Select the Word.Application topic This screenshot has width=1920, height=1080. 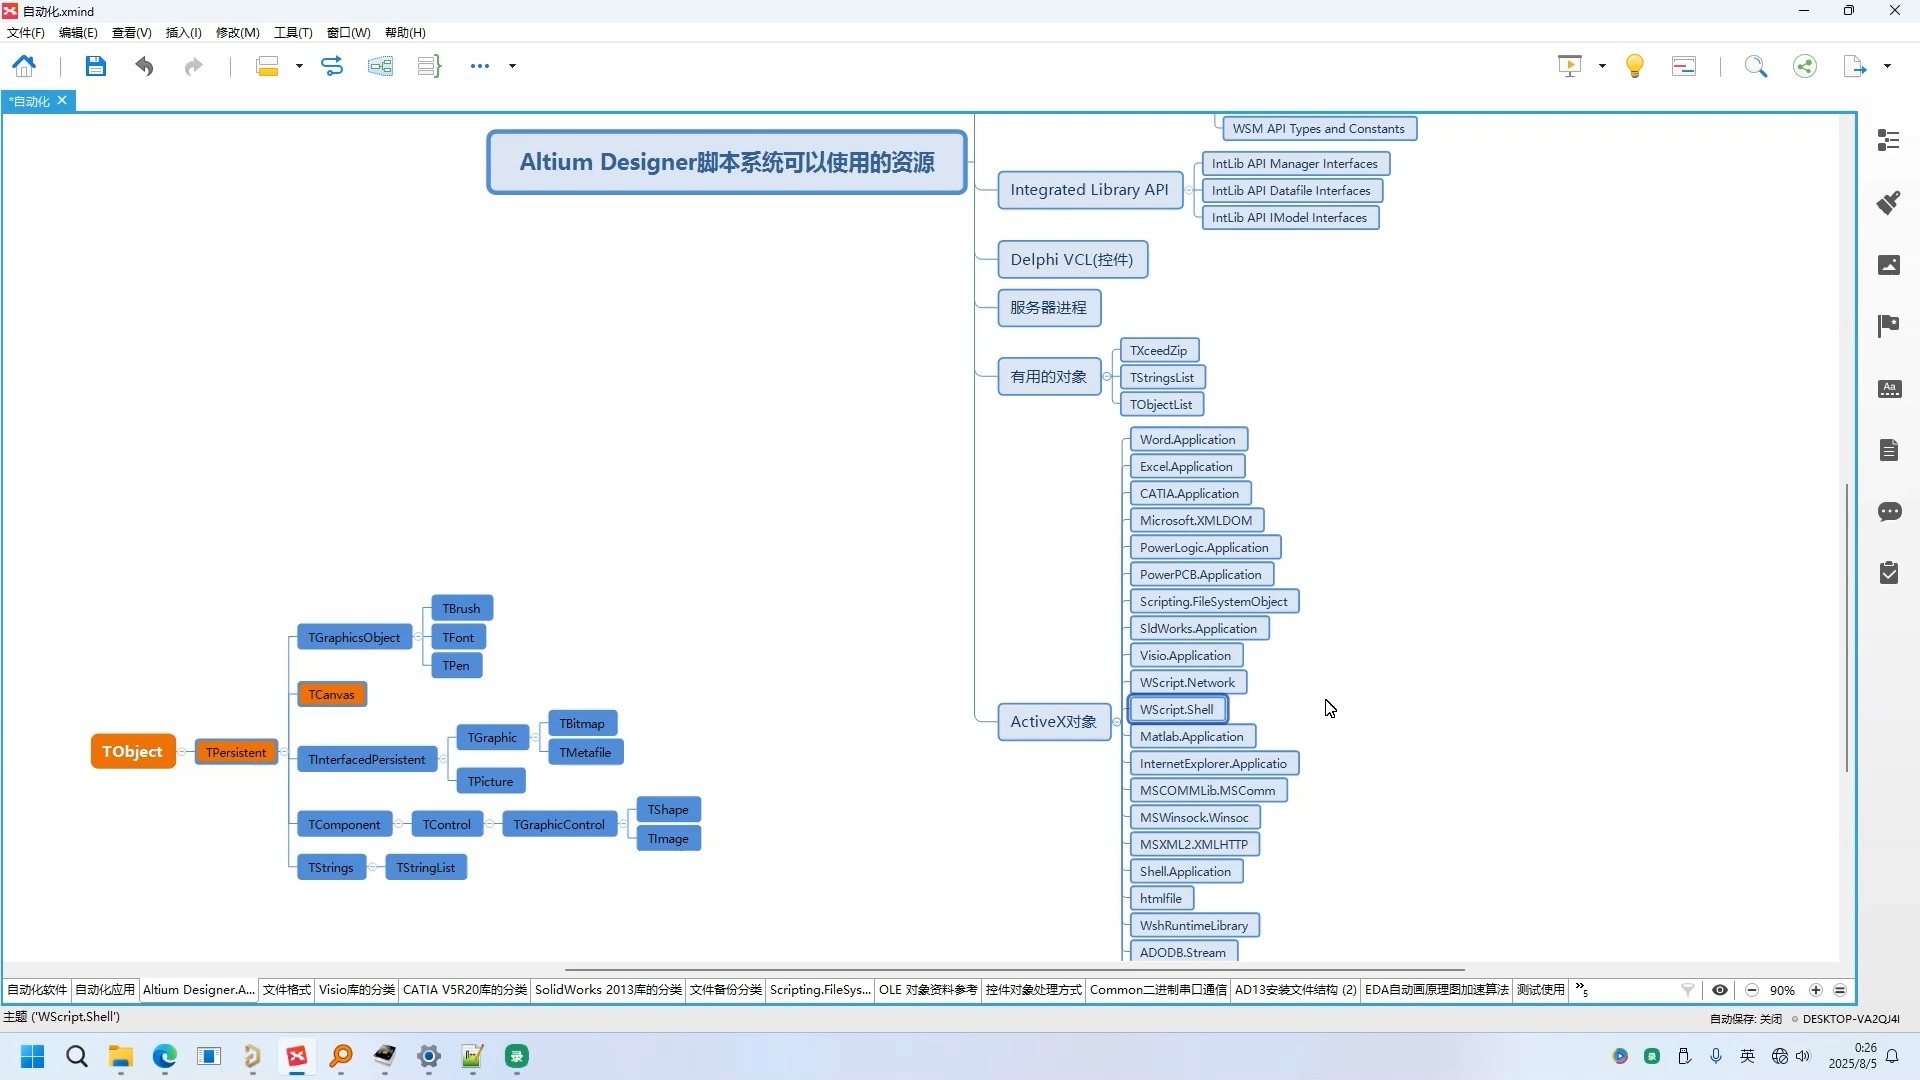coord(1187,440)
